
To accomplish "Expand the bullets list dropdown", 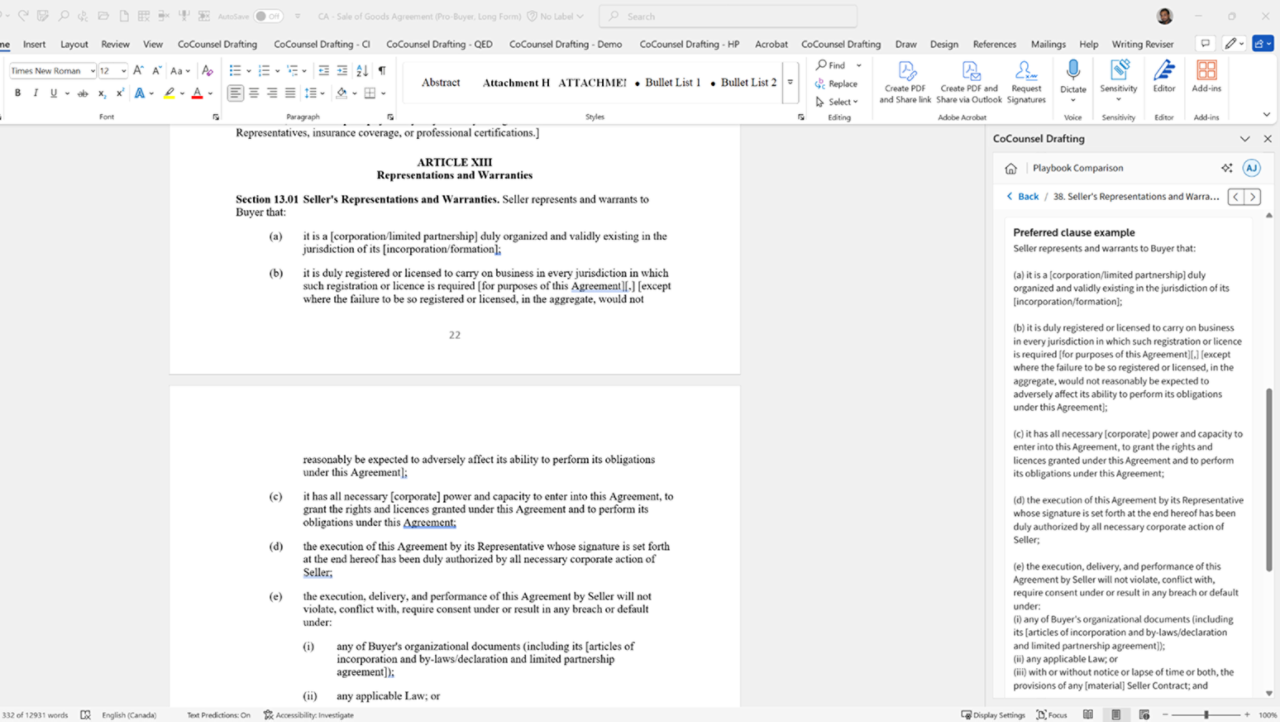I will click(249, 71).
